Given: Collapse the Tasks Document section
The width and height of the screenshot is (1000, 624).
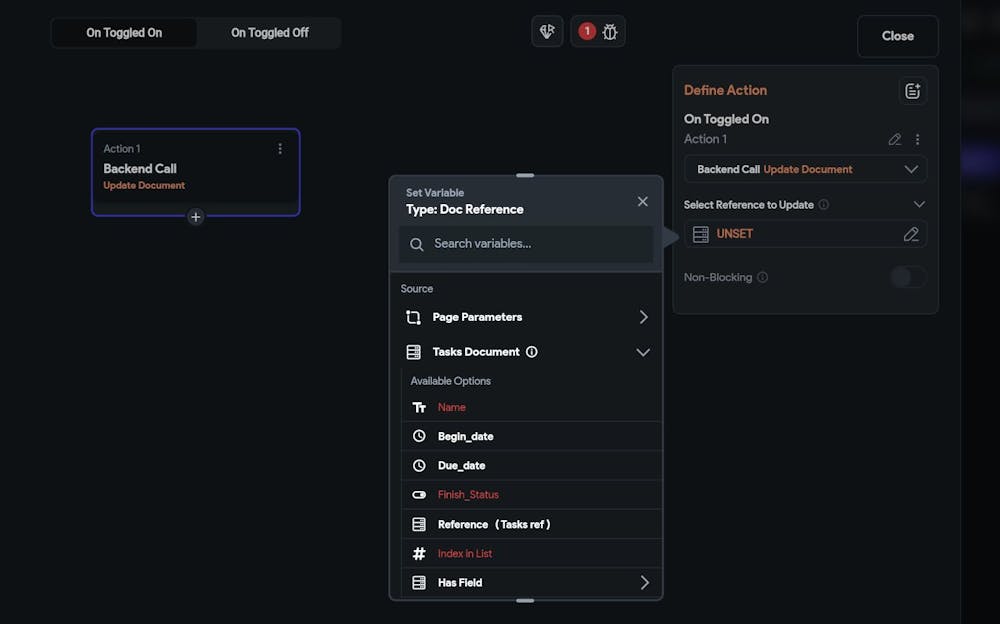Looking at the screenshot, I should [643, 352].
